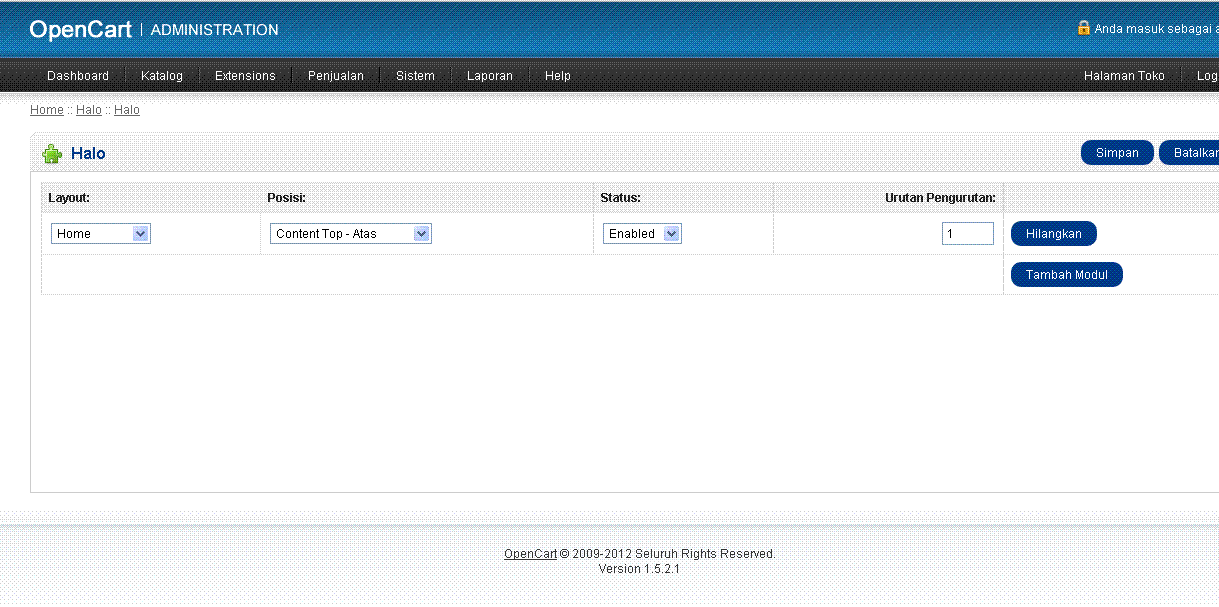Click the padlock login status icon
Image resolution: width=1219 pixels, height=607 pixels.
[1083, 28]
